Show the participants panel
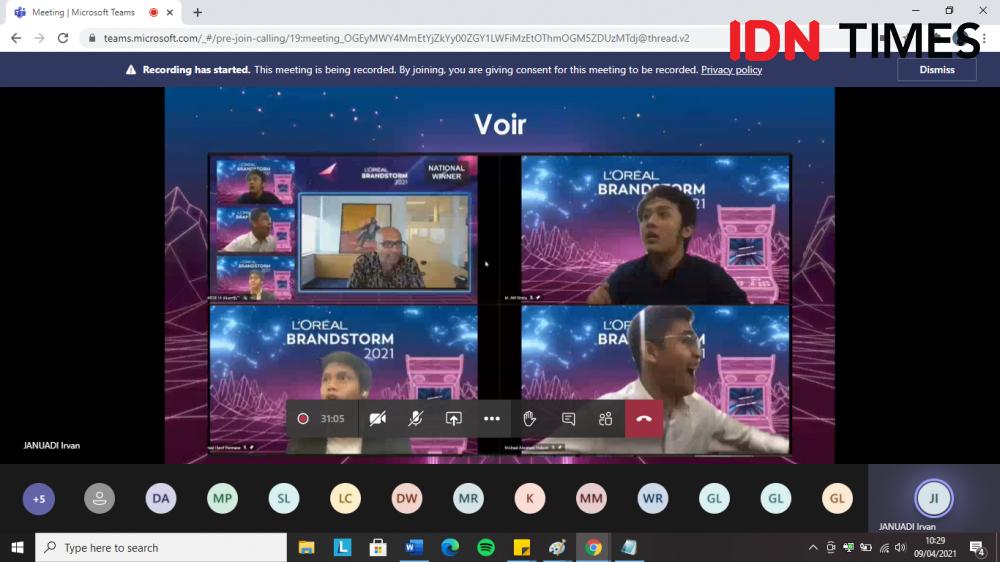The width and height of the screenshot is (1000, 562). 605,419
